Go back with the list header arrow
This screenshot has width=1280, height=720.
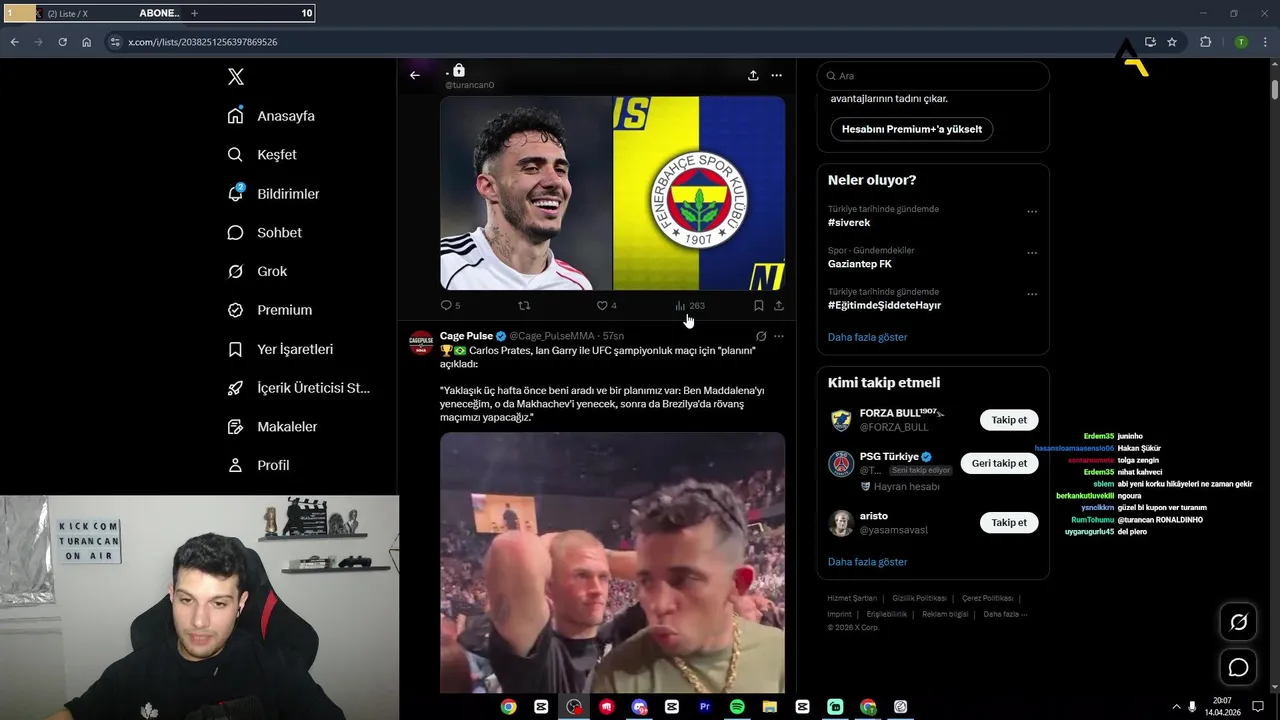point(415,75)
